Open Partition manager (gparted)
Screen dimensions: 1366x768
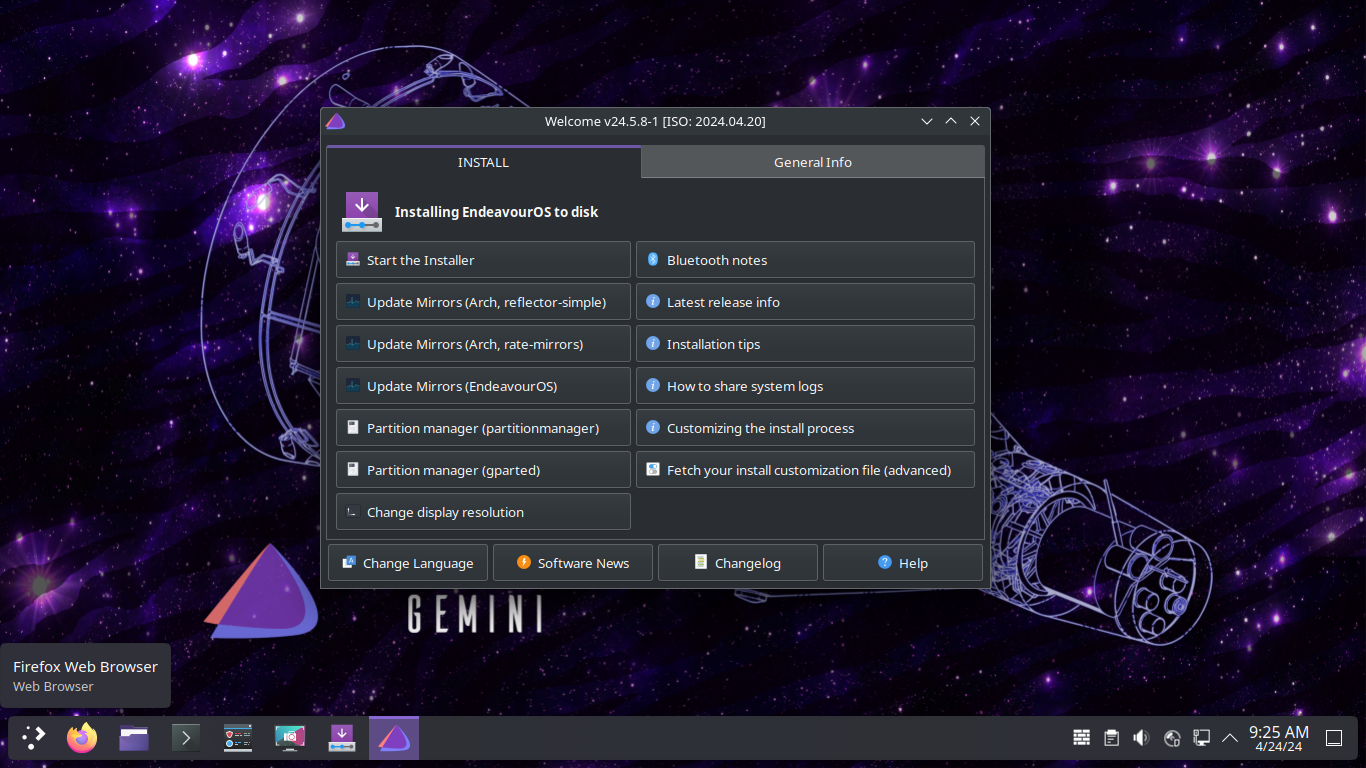483,470
